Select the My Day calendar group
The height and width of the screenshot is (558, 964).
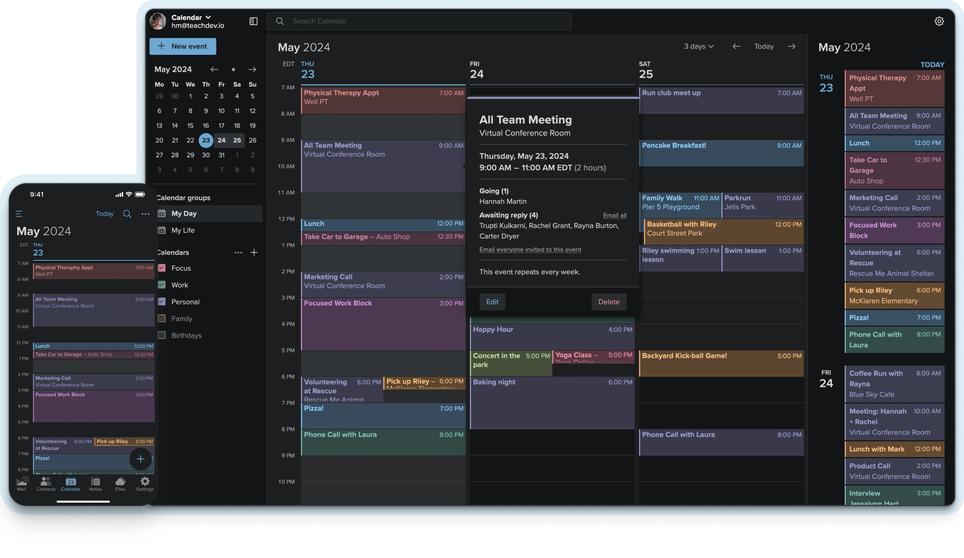coord(209,213)
